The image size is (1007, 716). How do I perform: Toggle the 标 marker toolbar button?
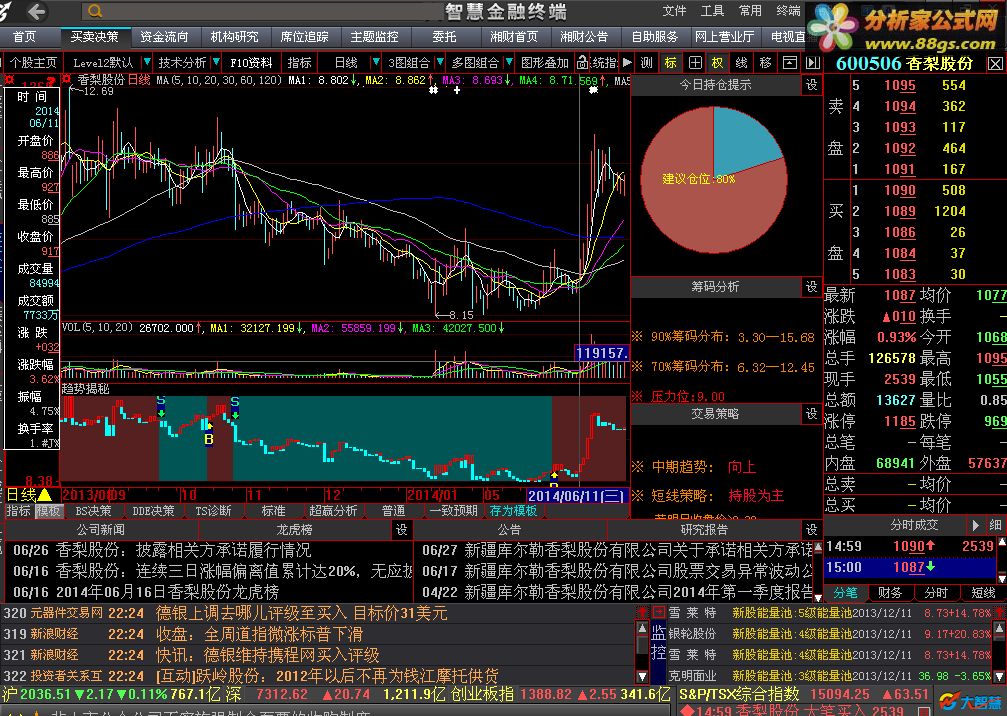pyautogui.click(x=670, y=62)
